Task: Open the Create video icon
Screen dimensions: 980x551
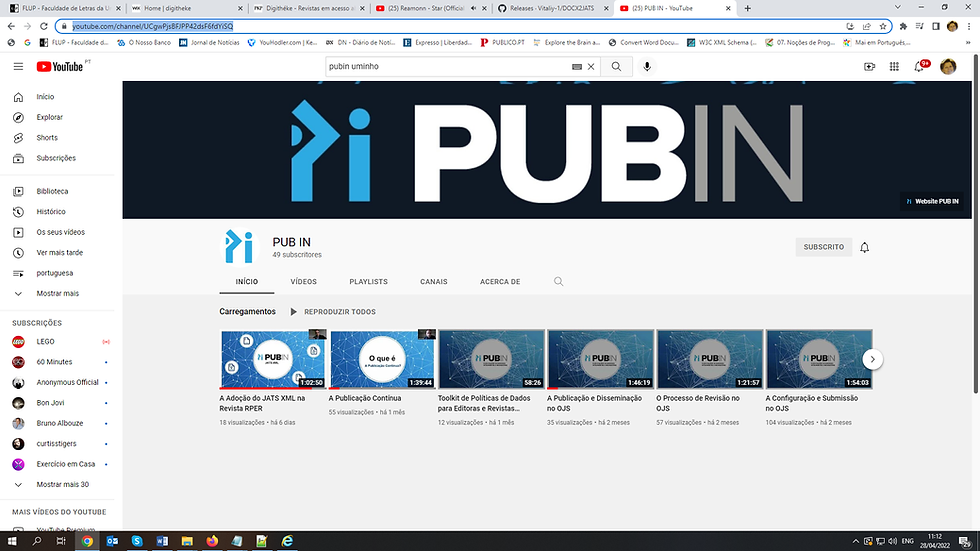Action: coord(869,66)
